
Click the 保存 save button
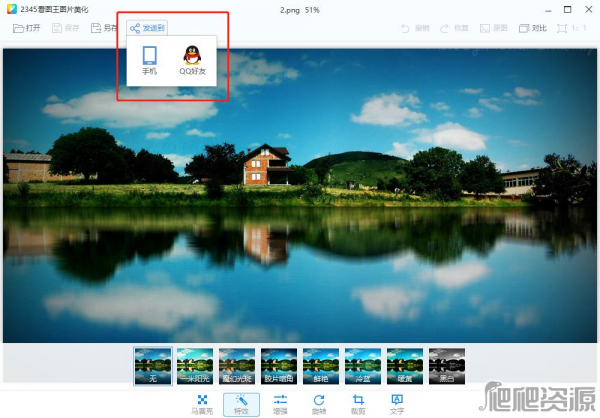pos(65,28)
